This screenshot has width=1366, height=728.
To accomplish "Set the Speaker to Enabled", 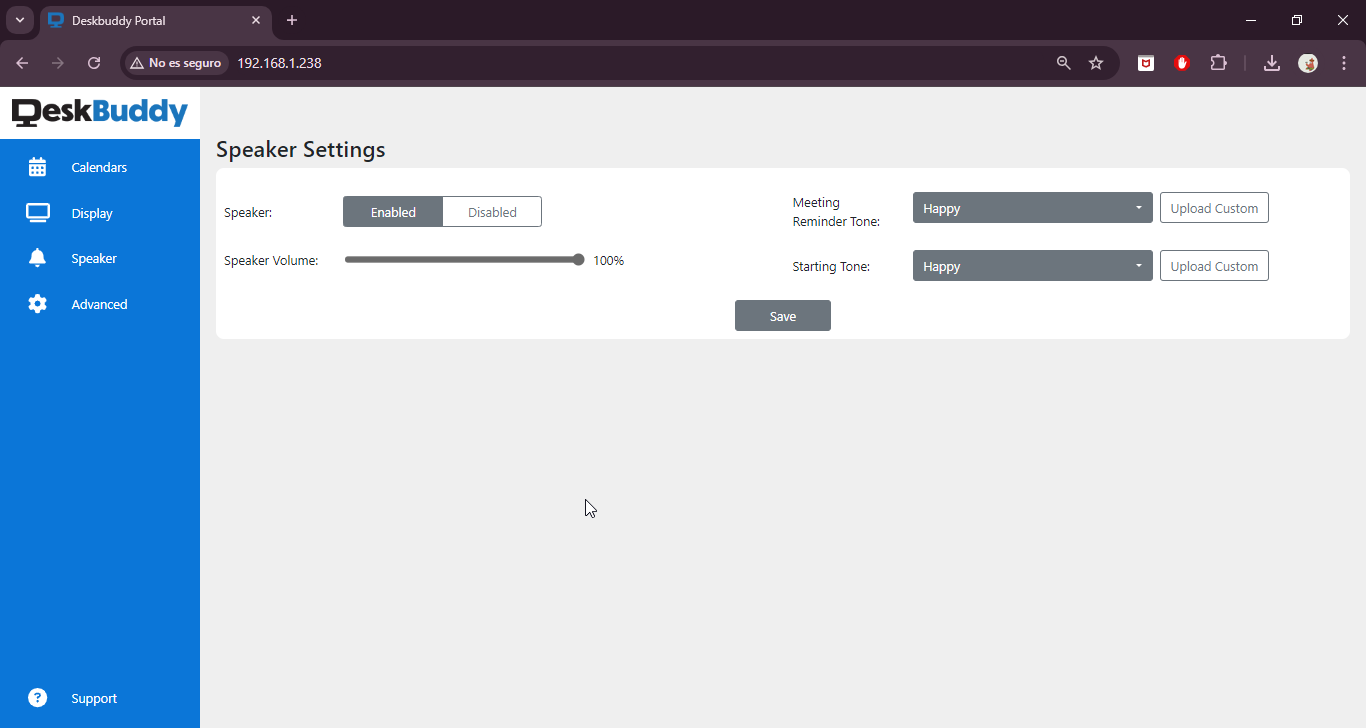I will click(x=393, y=212).
